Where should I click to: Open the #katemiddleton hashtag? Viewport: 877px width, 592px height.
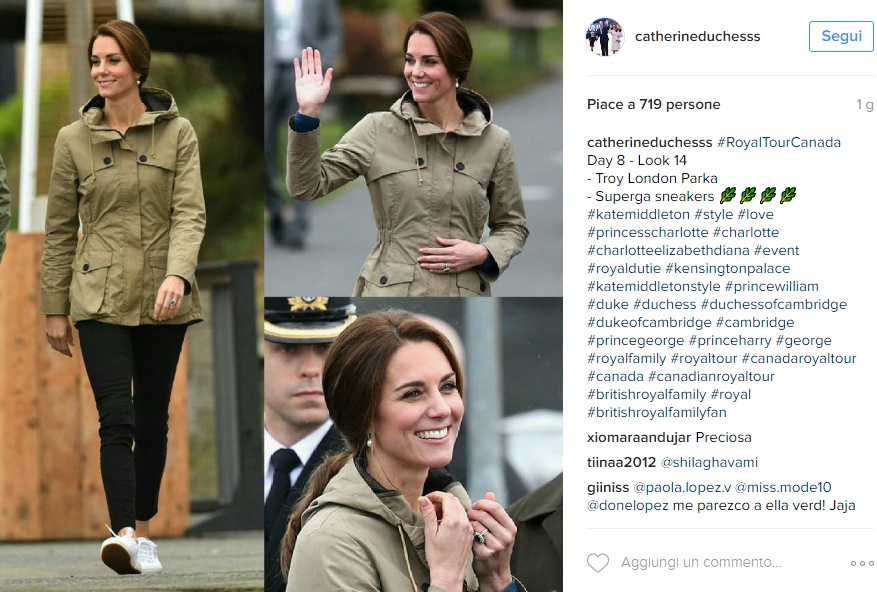point(638,214)
